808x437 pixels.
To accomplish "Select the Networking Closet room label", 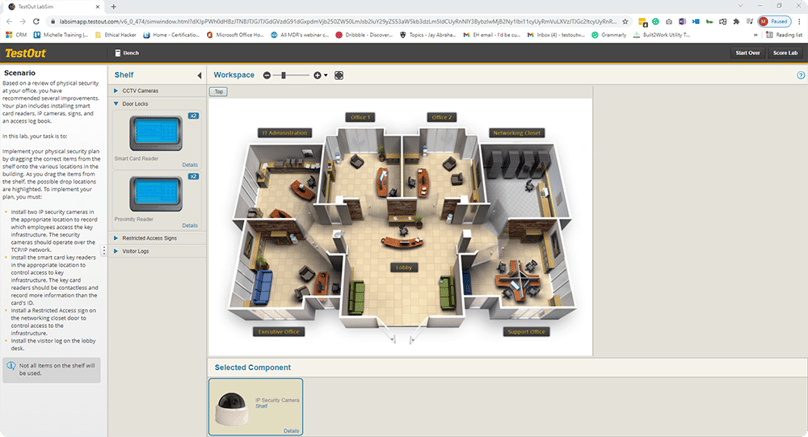I will 517,133.
